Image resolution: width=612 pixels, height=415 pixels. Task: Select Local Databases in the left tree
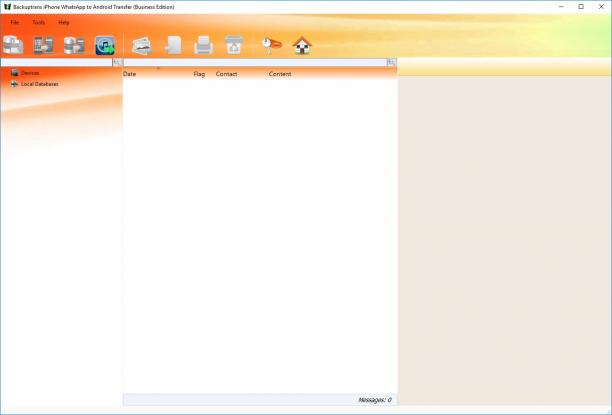pos(40,84)
